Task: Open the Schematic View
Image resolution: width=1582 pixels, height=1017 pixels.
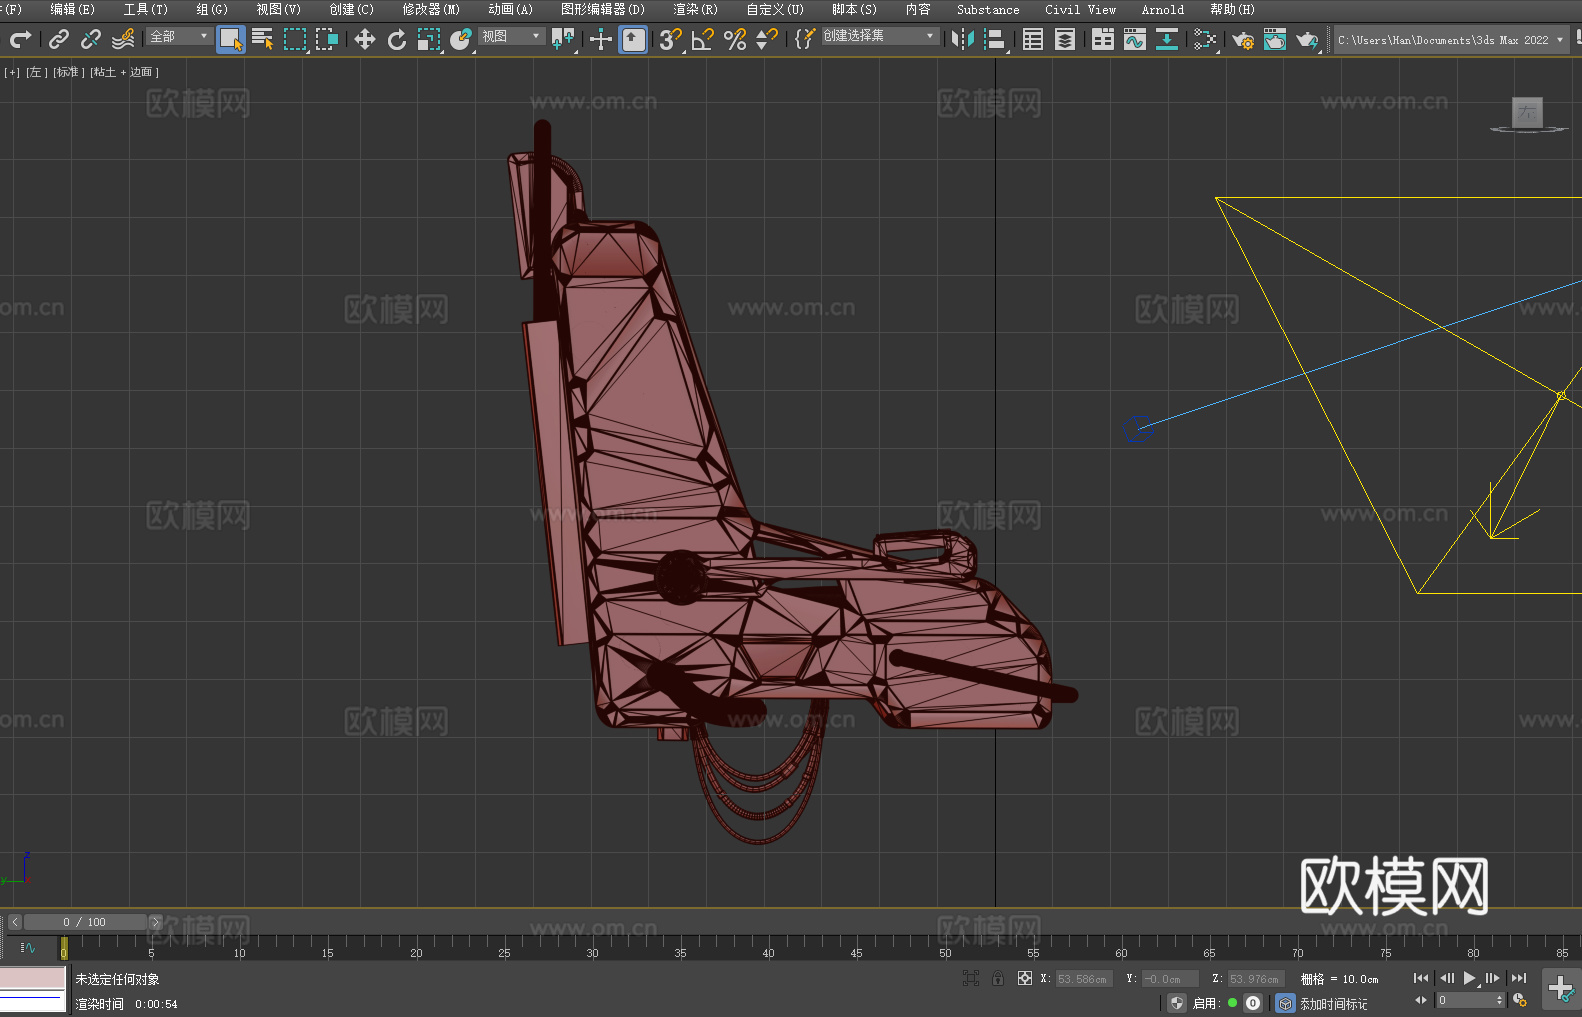Action: (1205, 39)
